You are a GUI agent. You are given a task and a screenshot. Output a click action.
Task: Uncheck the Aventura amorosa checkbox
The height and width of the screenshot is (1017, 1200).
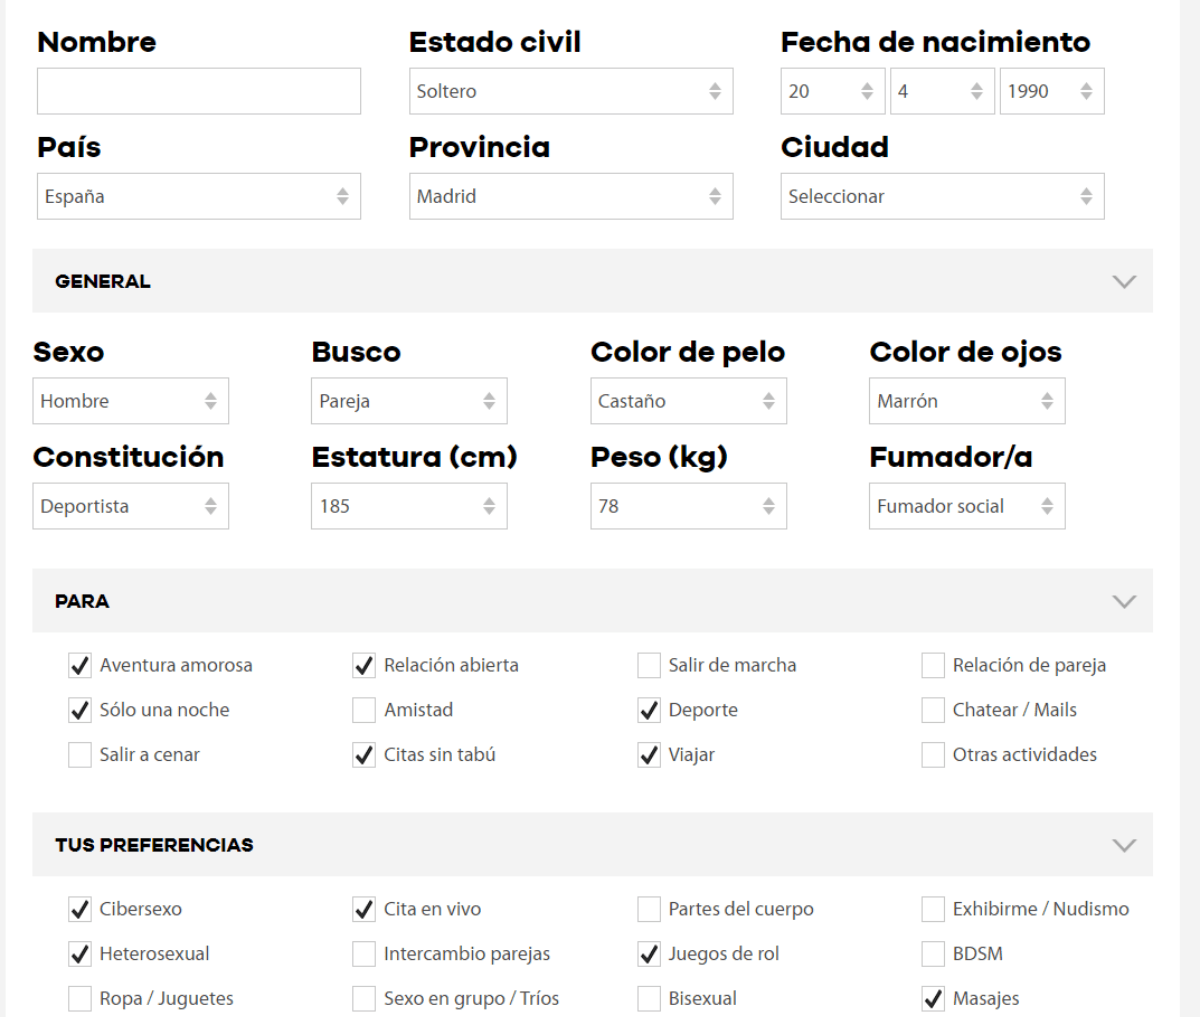click(x=80, y=665)
